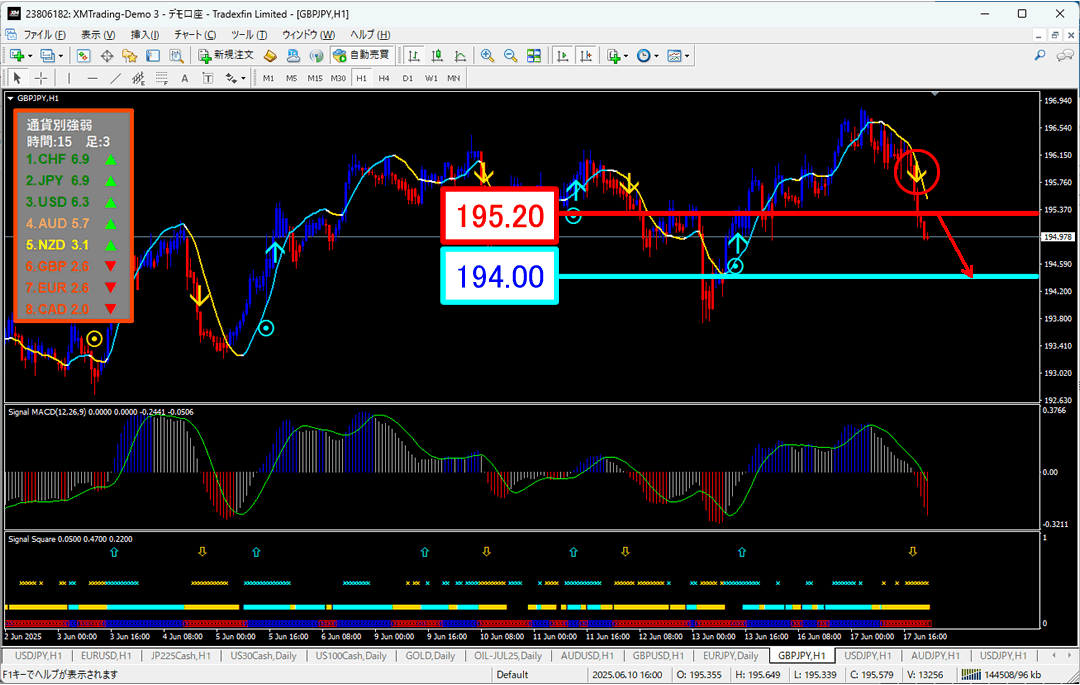1080x685 pixels.
Task: Select the vertical line tool
Action: (x=68, y=78)
